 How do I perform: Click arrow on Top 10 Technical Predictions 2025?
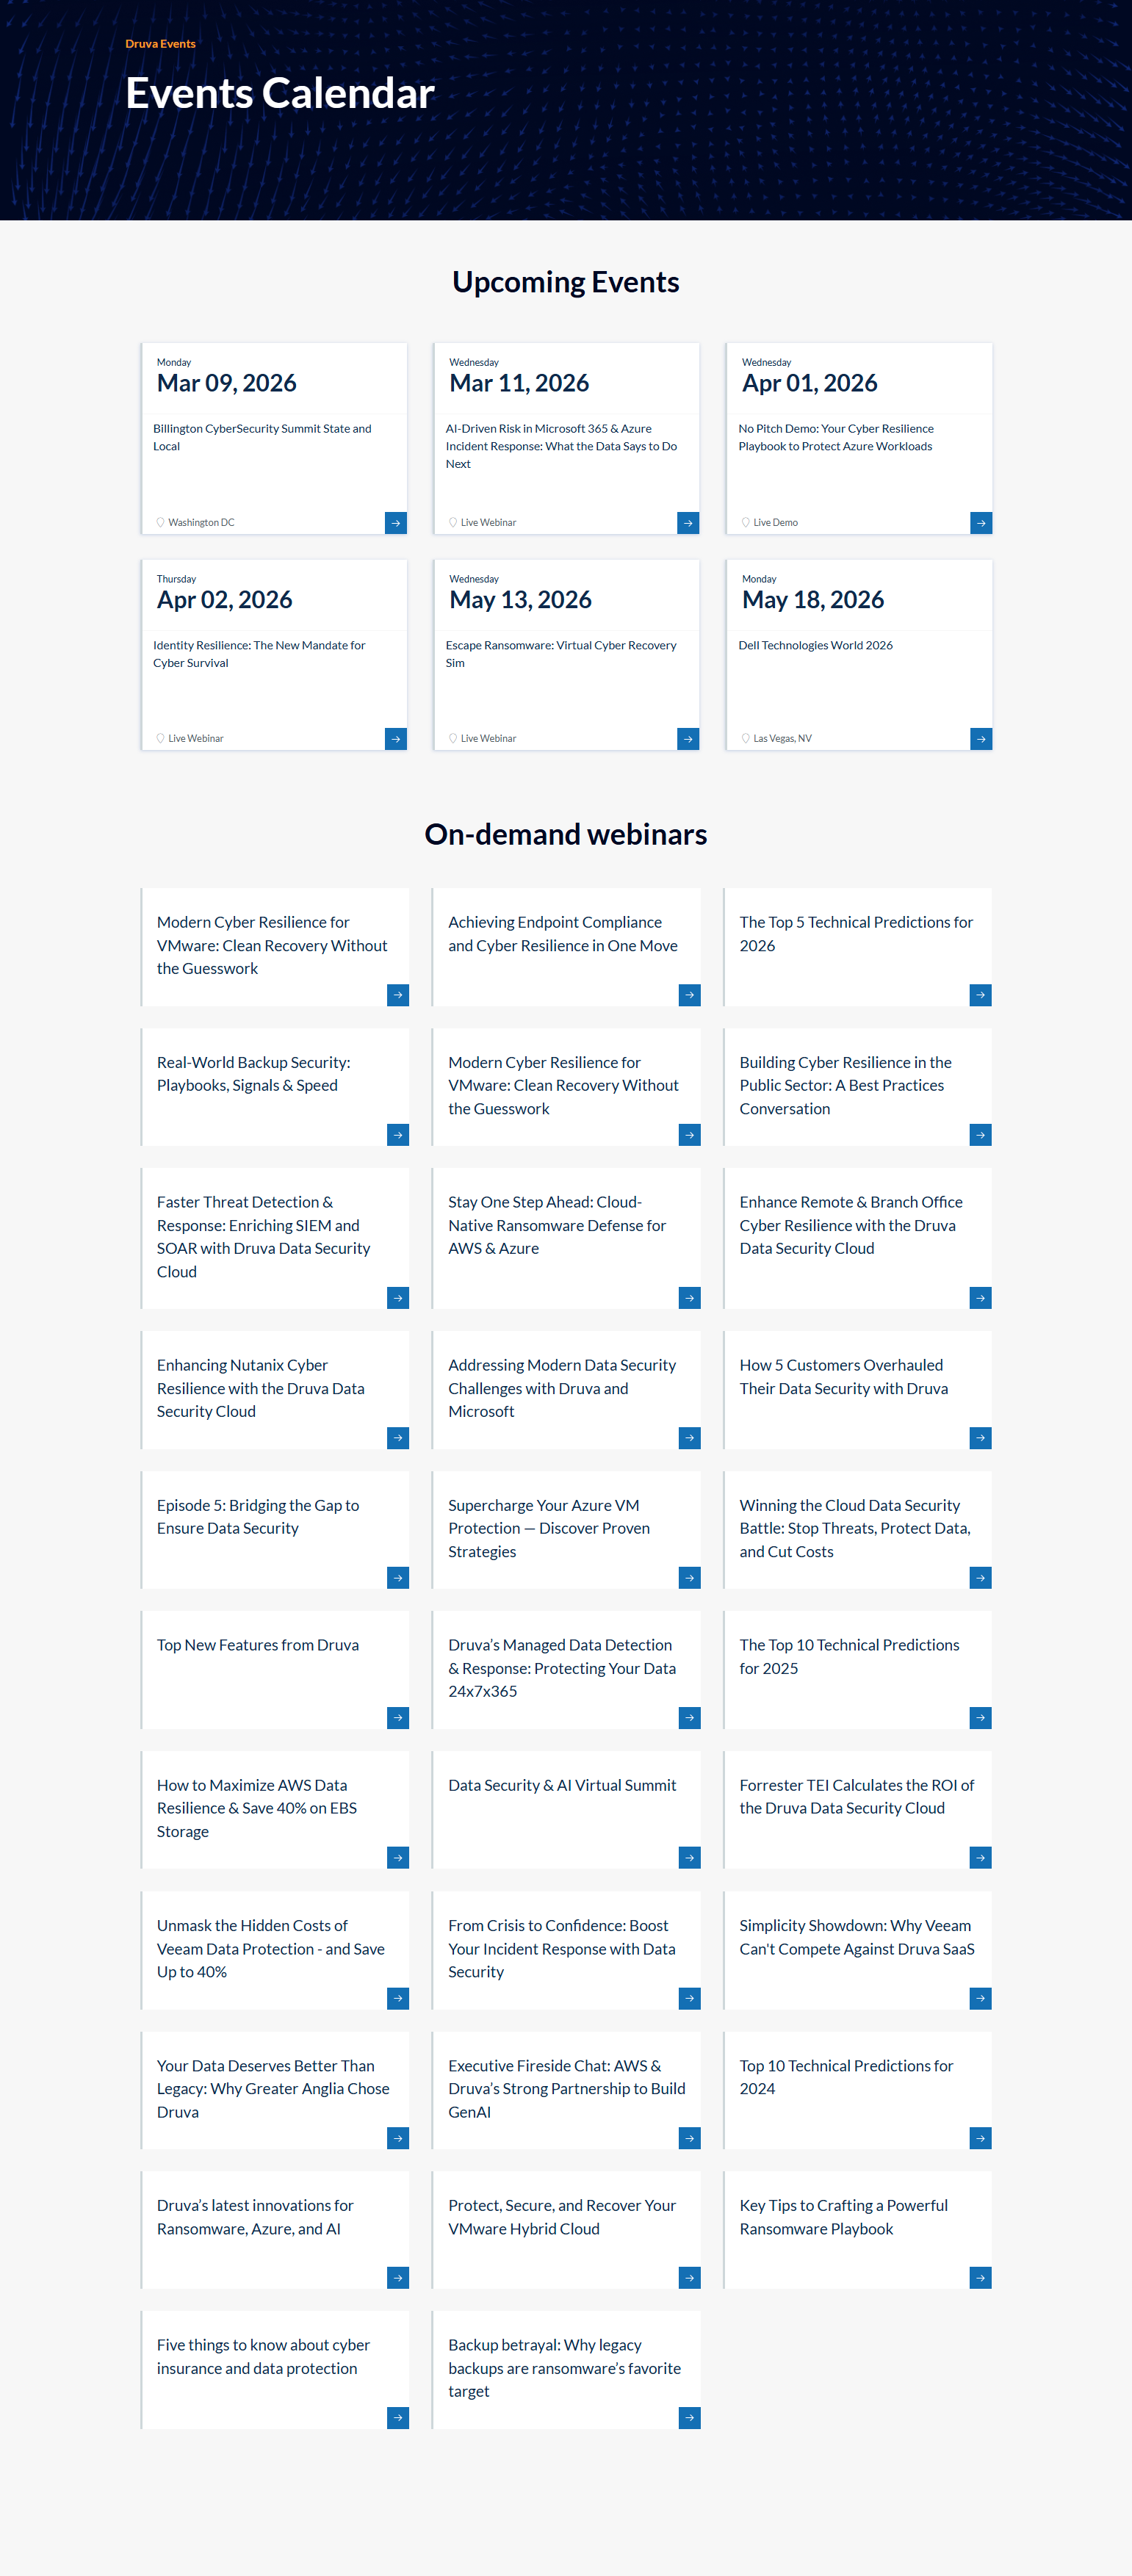pyautogui.click(x=981, y=1718)
